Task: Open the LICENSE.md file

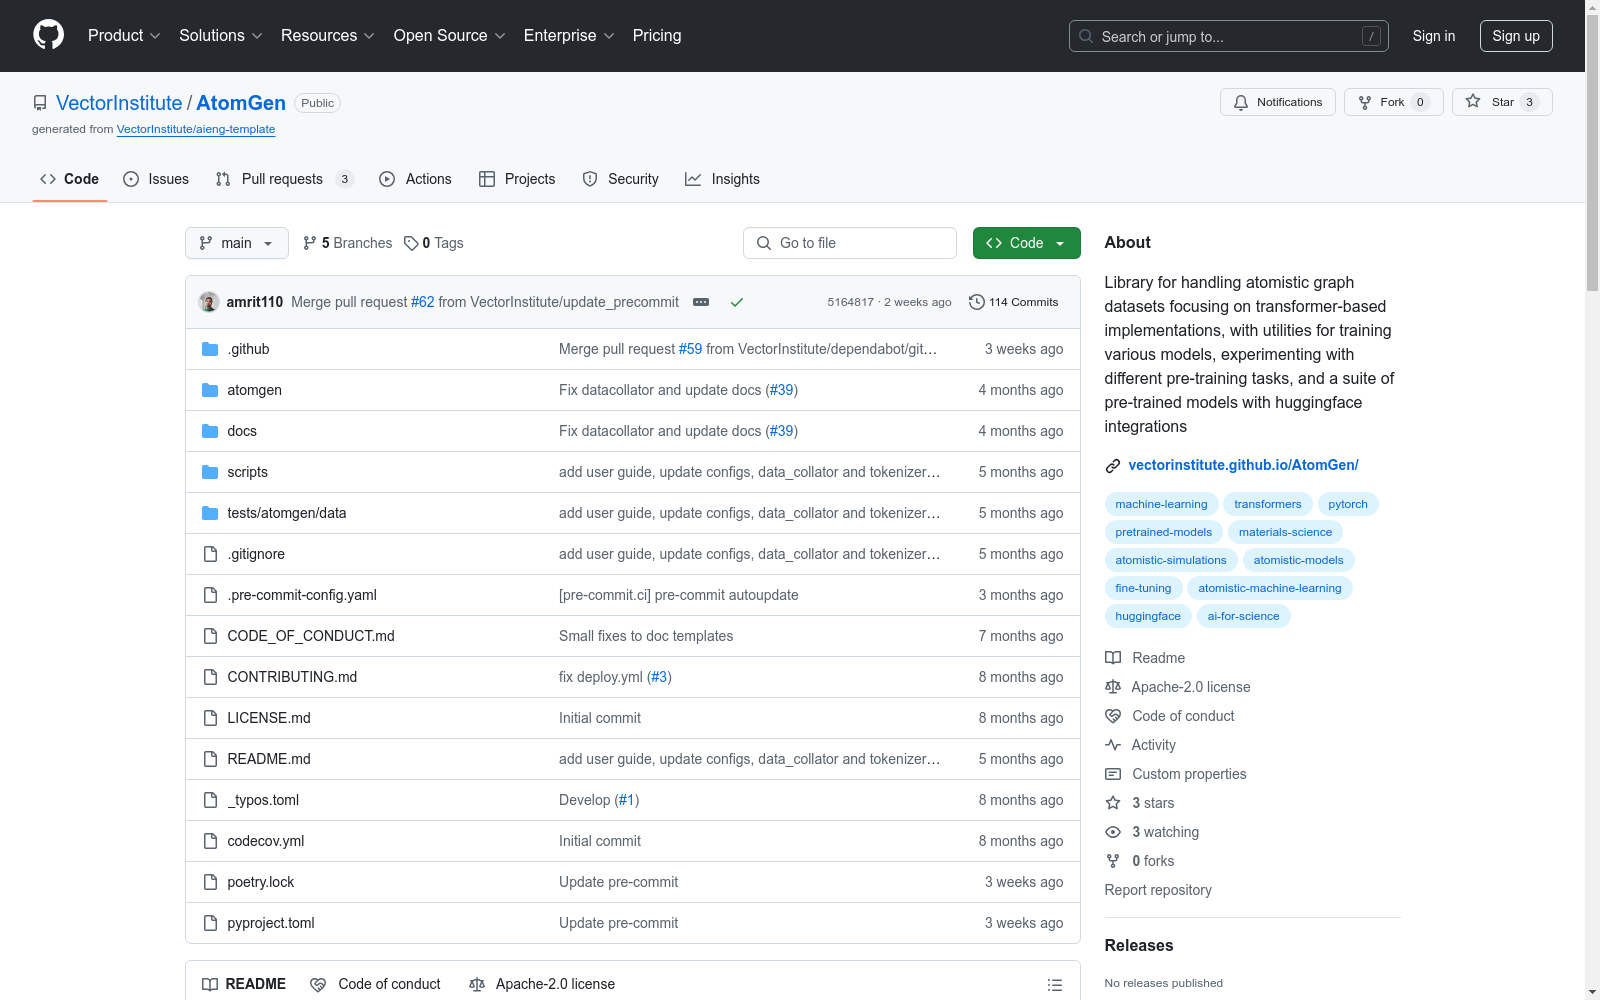Action: (x=269, y=718)
